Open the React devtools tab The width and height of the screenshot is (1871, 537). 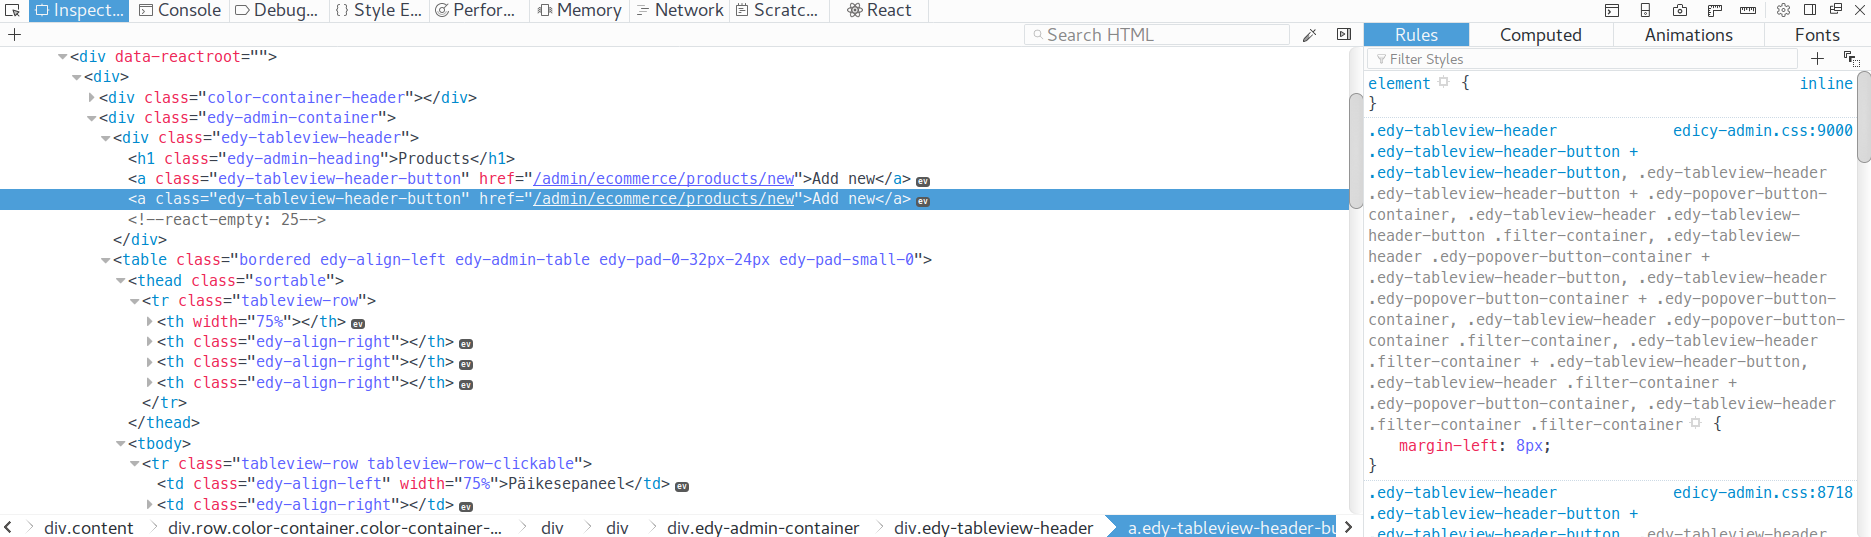coord(879,10)
